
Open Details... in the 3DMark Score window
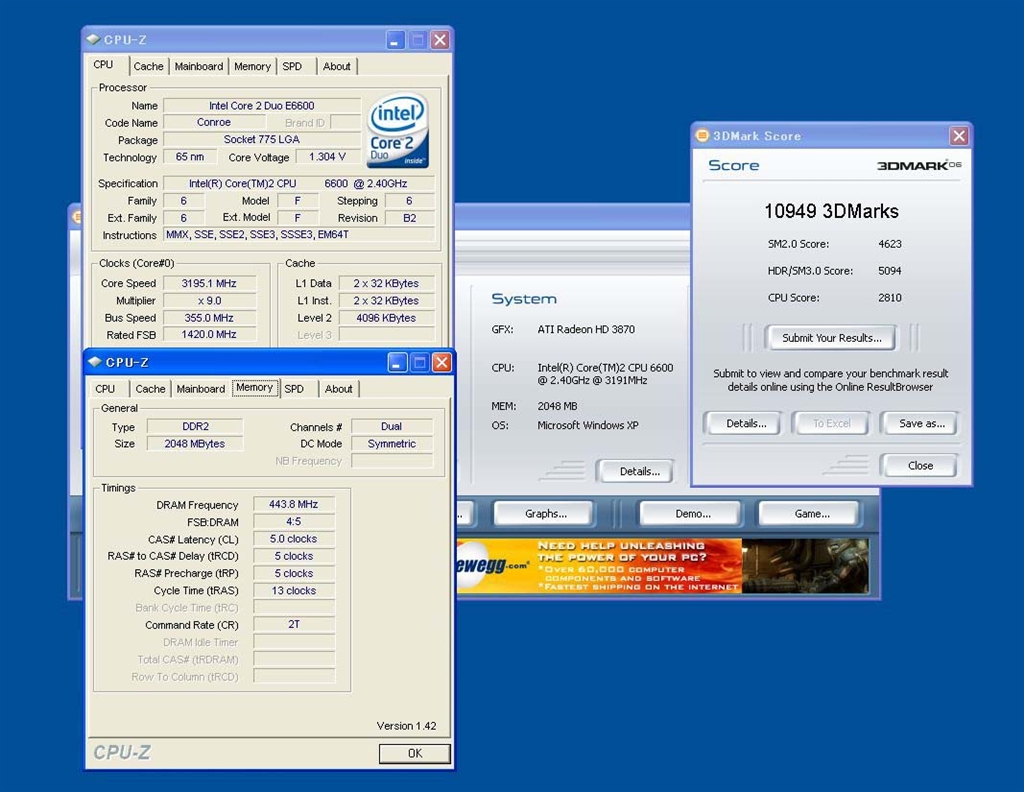pos(746,423)
